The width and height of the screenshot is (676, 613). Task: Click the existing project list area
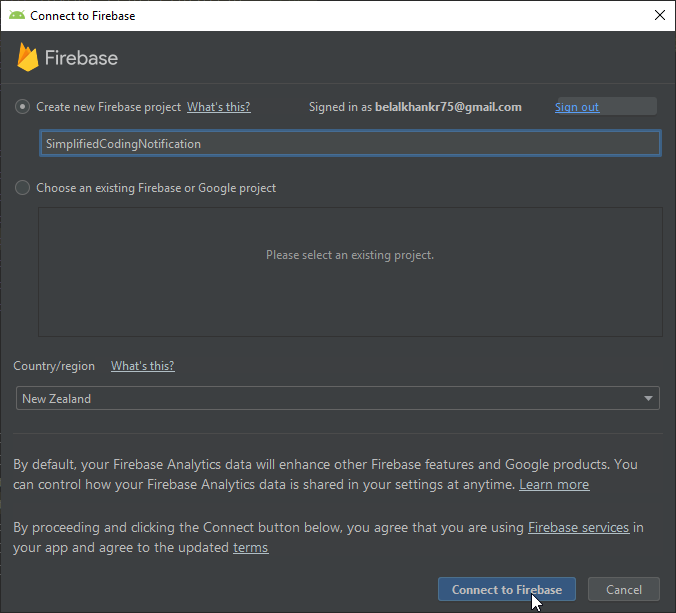(x=350, y=272)
